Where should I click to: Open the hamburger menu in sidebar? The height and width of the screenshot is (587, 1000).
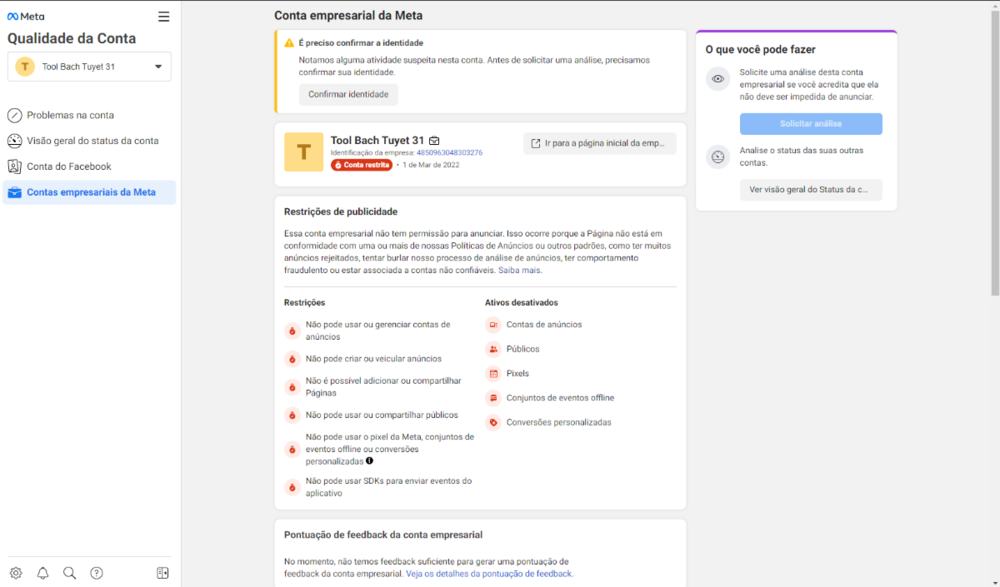[164, 17]
